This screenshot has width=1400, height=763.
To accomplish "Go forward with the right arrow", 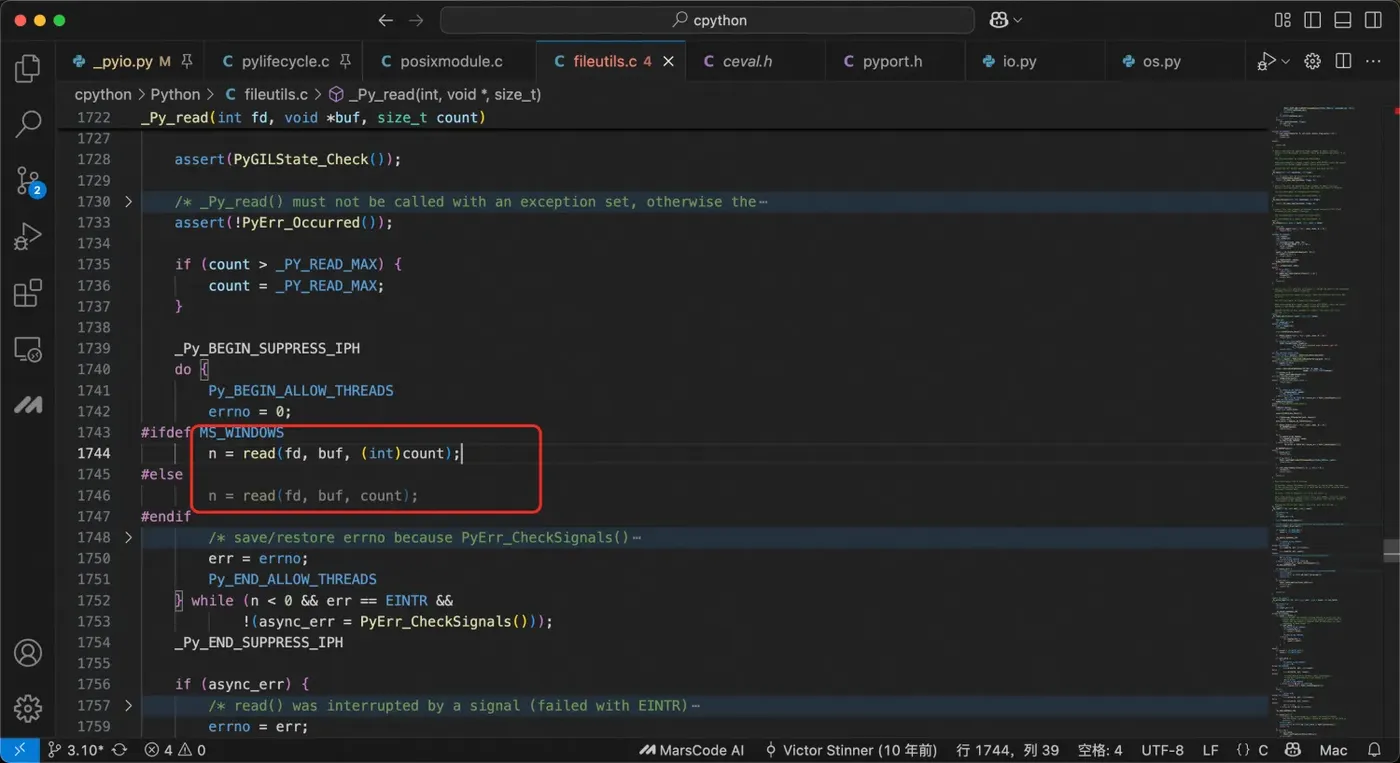I will (x=416, y=20).
